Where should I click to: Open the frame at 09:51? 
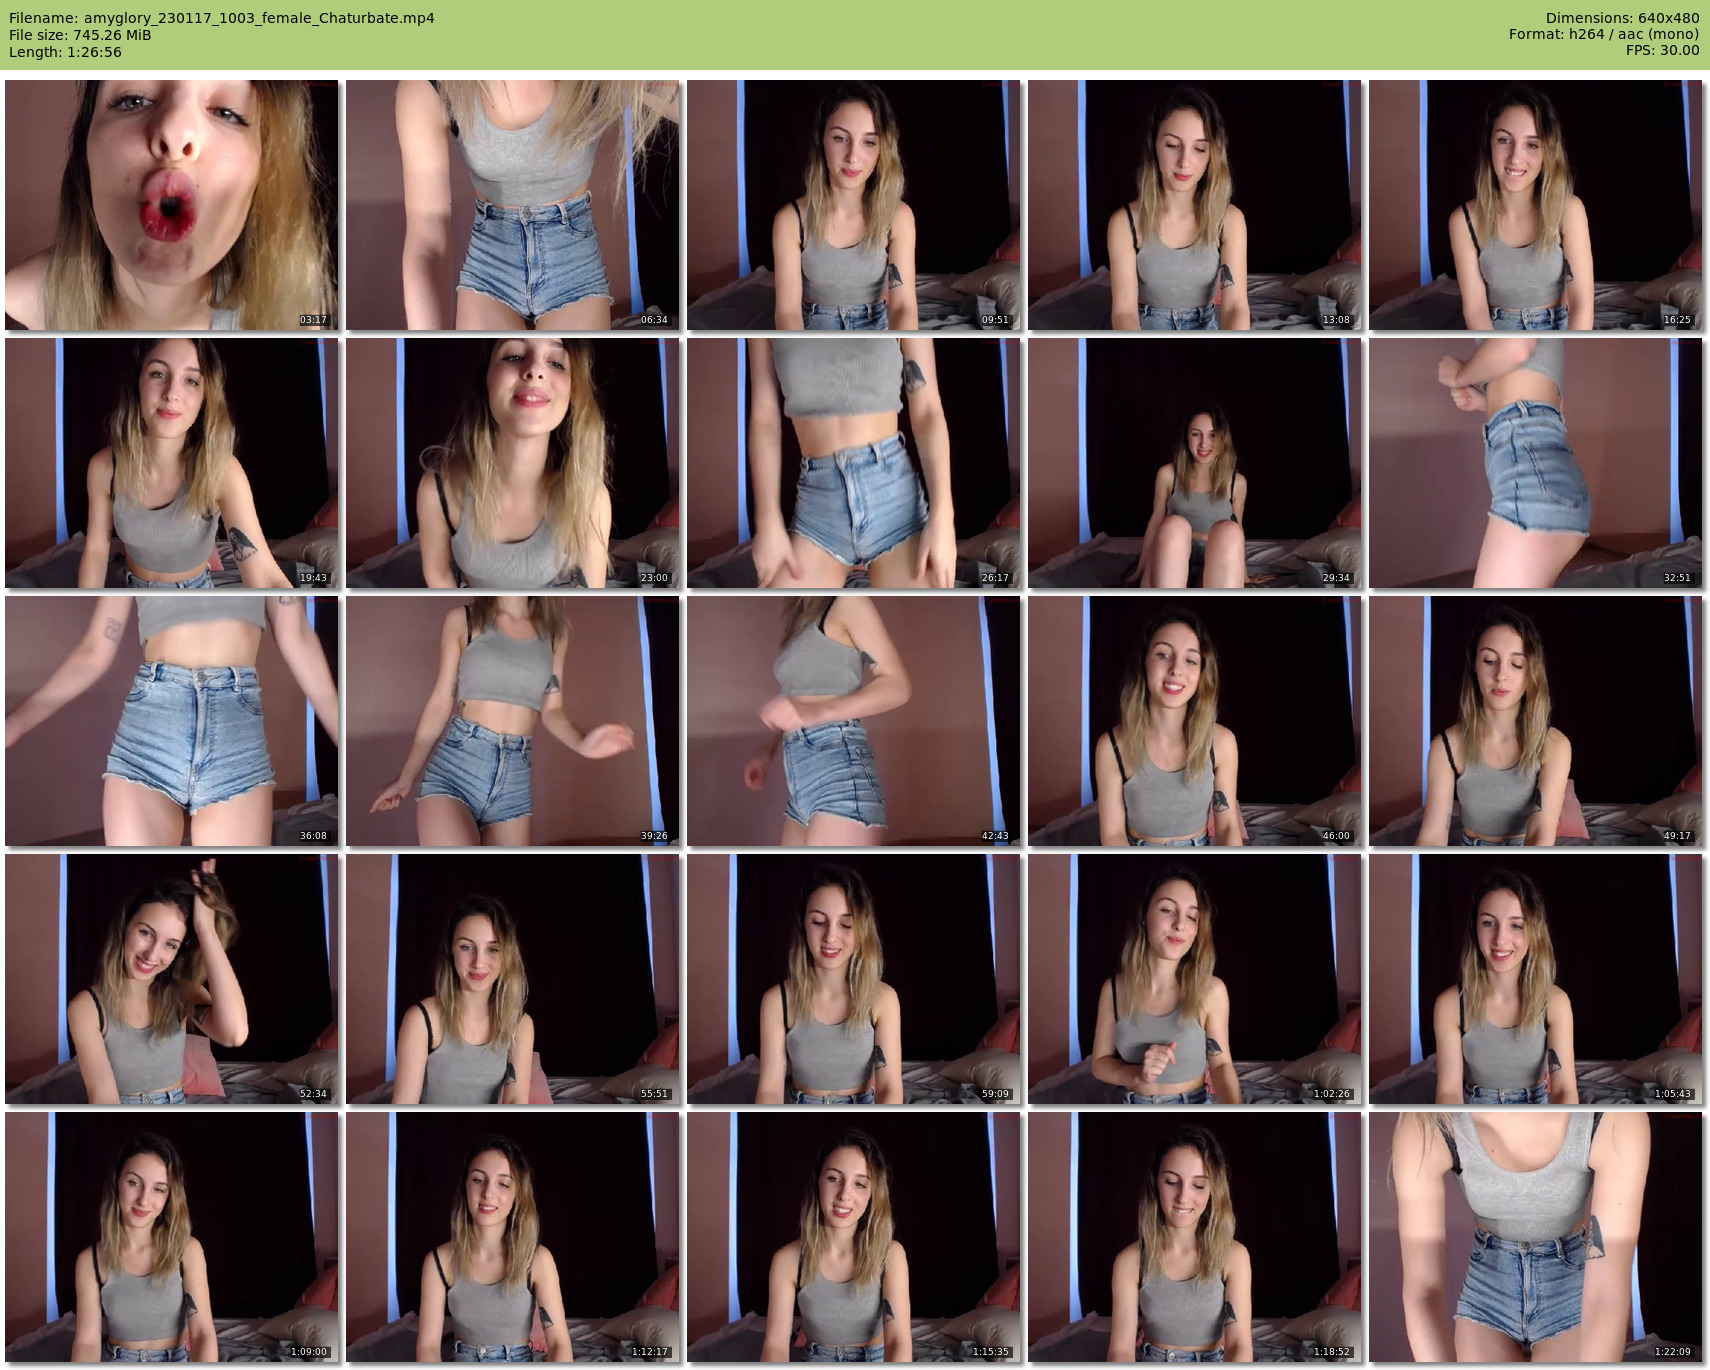point(853,205)
